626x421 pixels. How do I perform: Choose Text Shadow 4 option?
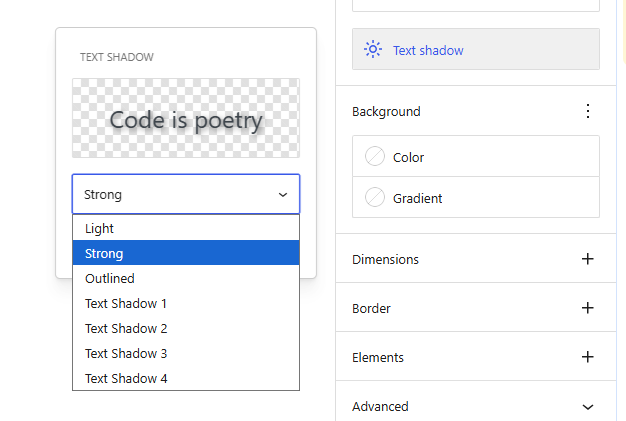click(x=186, y=378)
